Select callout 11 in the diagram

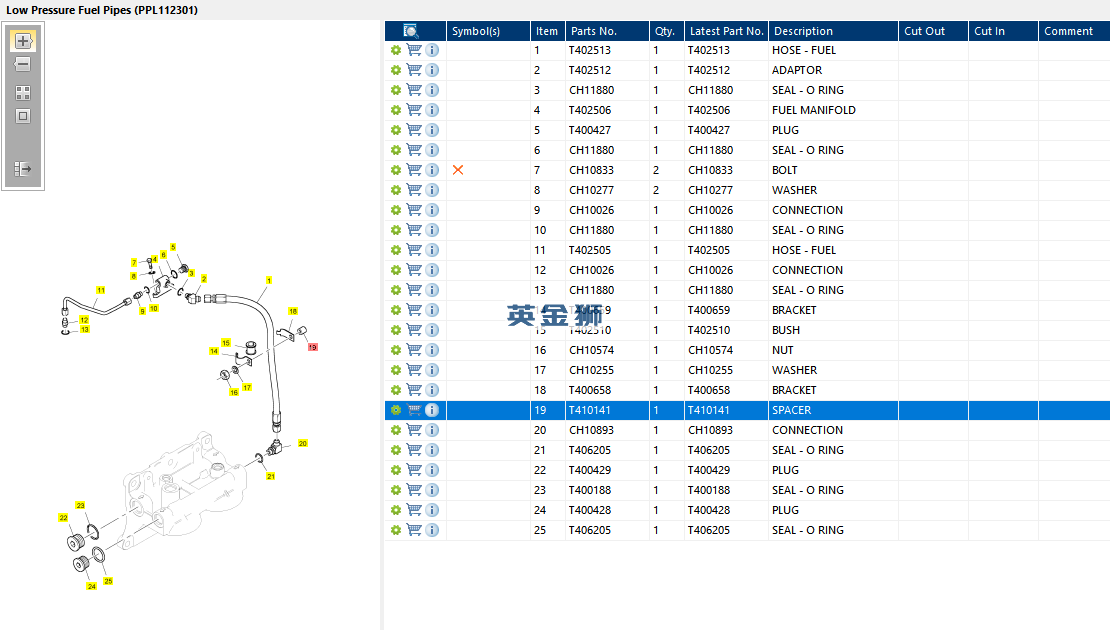[101, 290]
